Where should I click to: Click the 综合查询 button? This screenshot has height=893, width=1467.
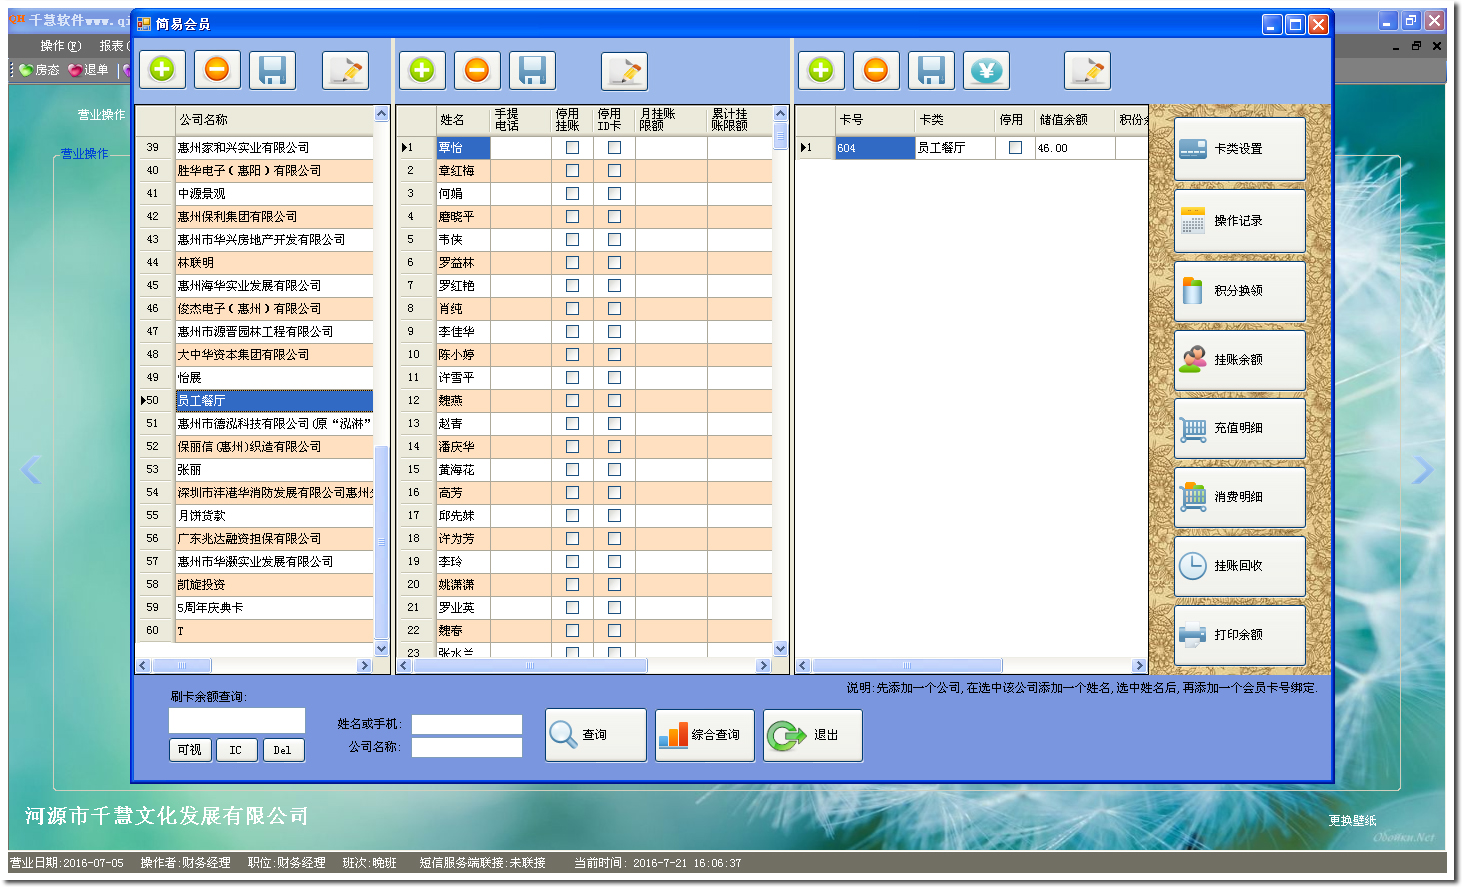tap(705, 735)
